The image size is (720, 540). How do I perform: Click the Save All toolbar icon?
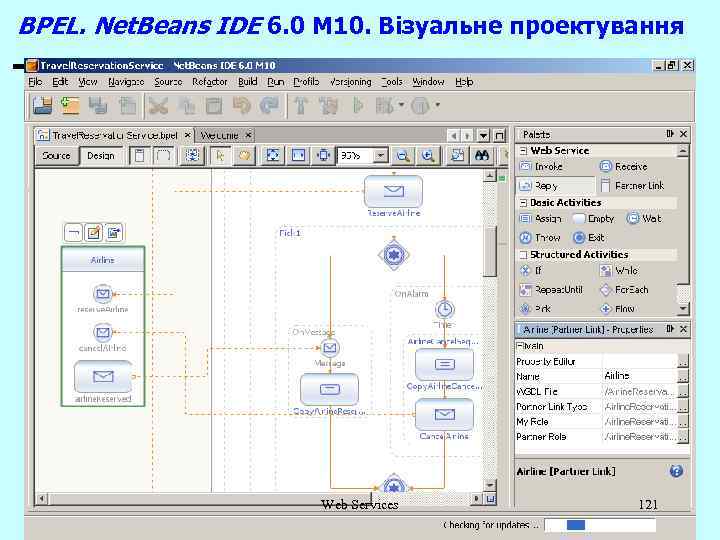(98, 105)
